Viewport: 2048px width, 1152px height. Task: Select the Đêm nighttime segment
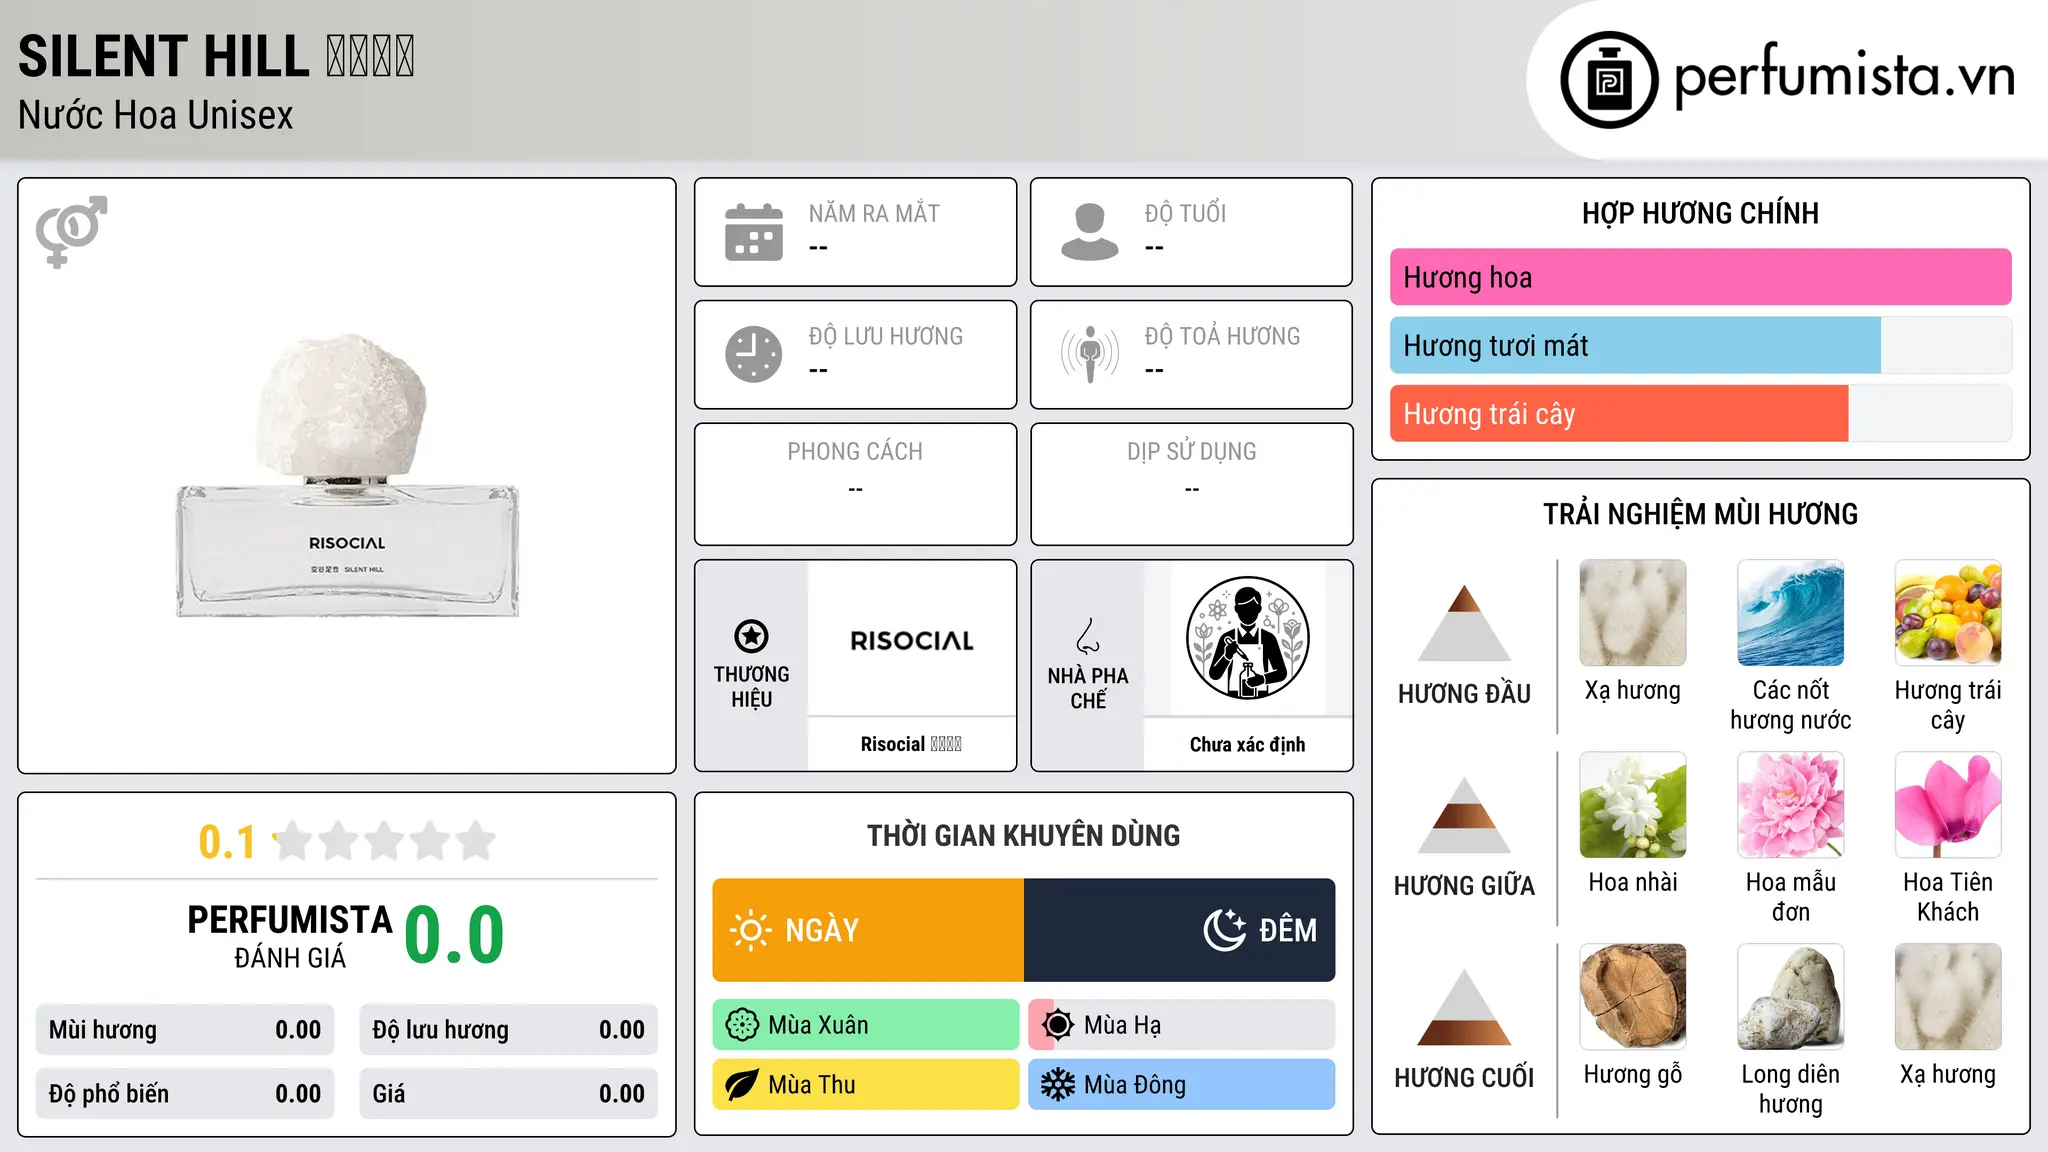pyautogui.click(x=1180, y=930)
